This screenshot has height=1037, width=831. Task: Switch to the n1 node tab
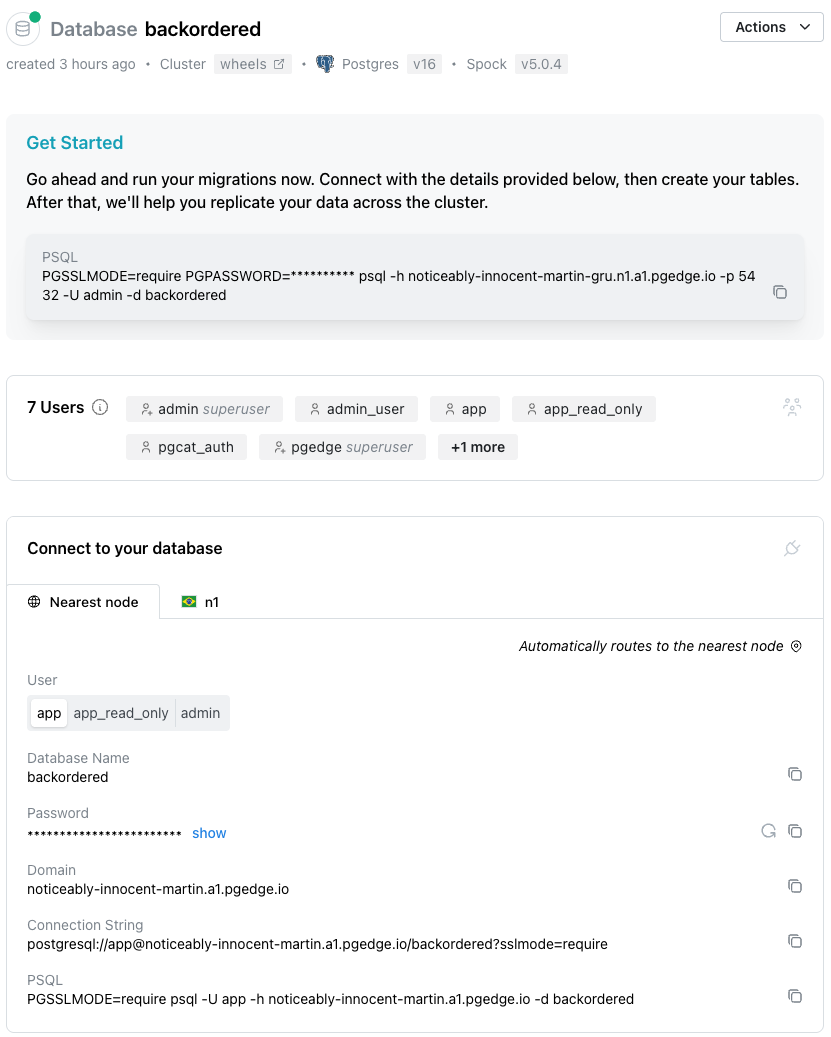pos(201,602)
